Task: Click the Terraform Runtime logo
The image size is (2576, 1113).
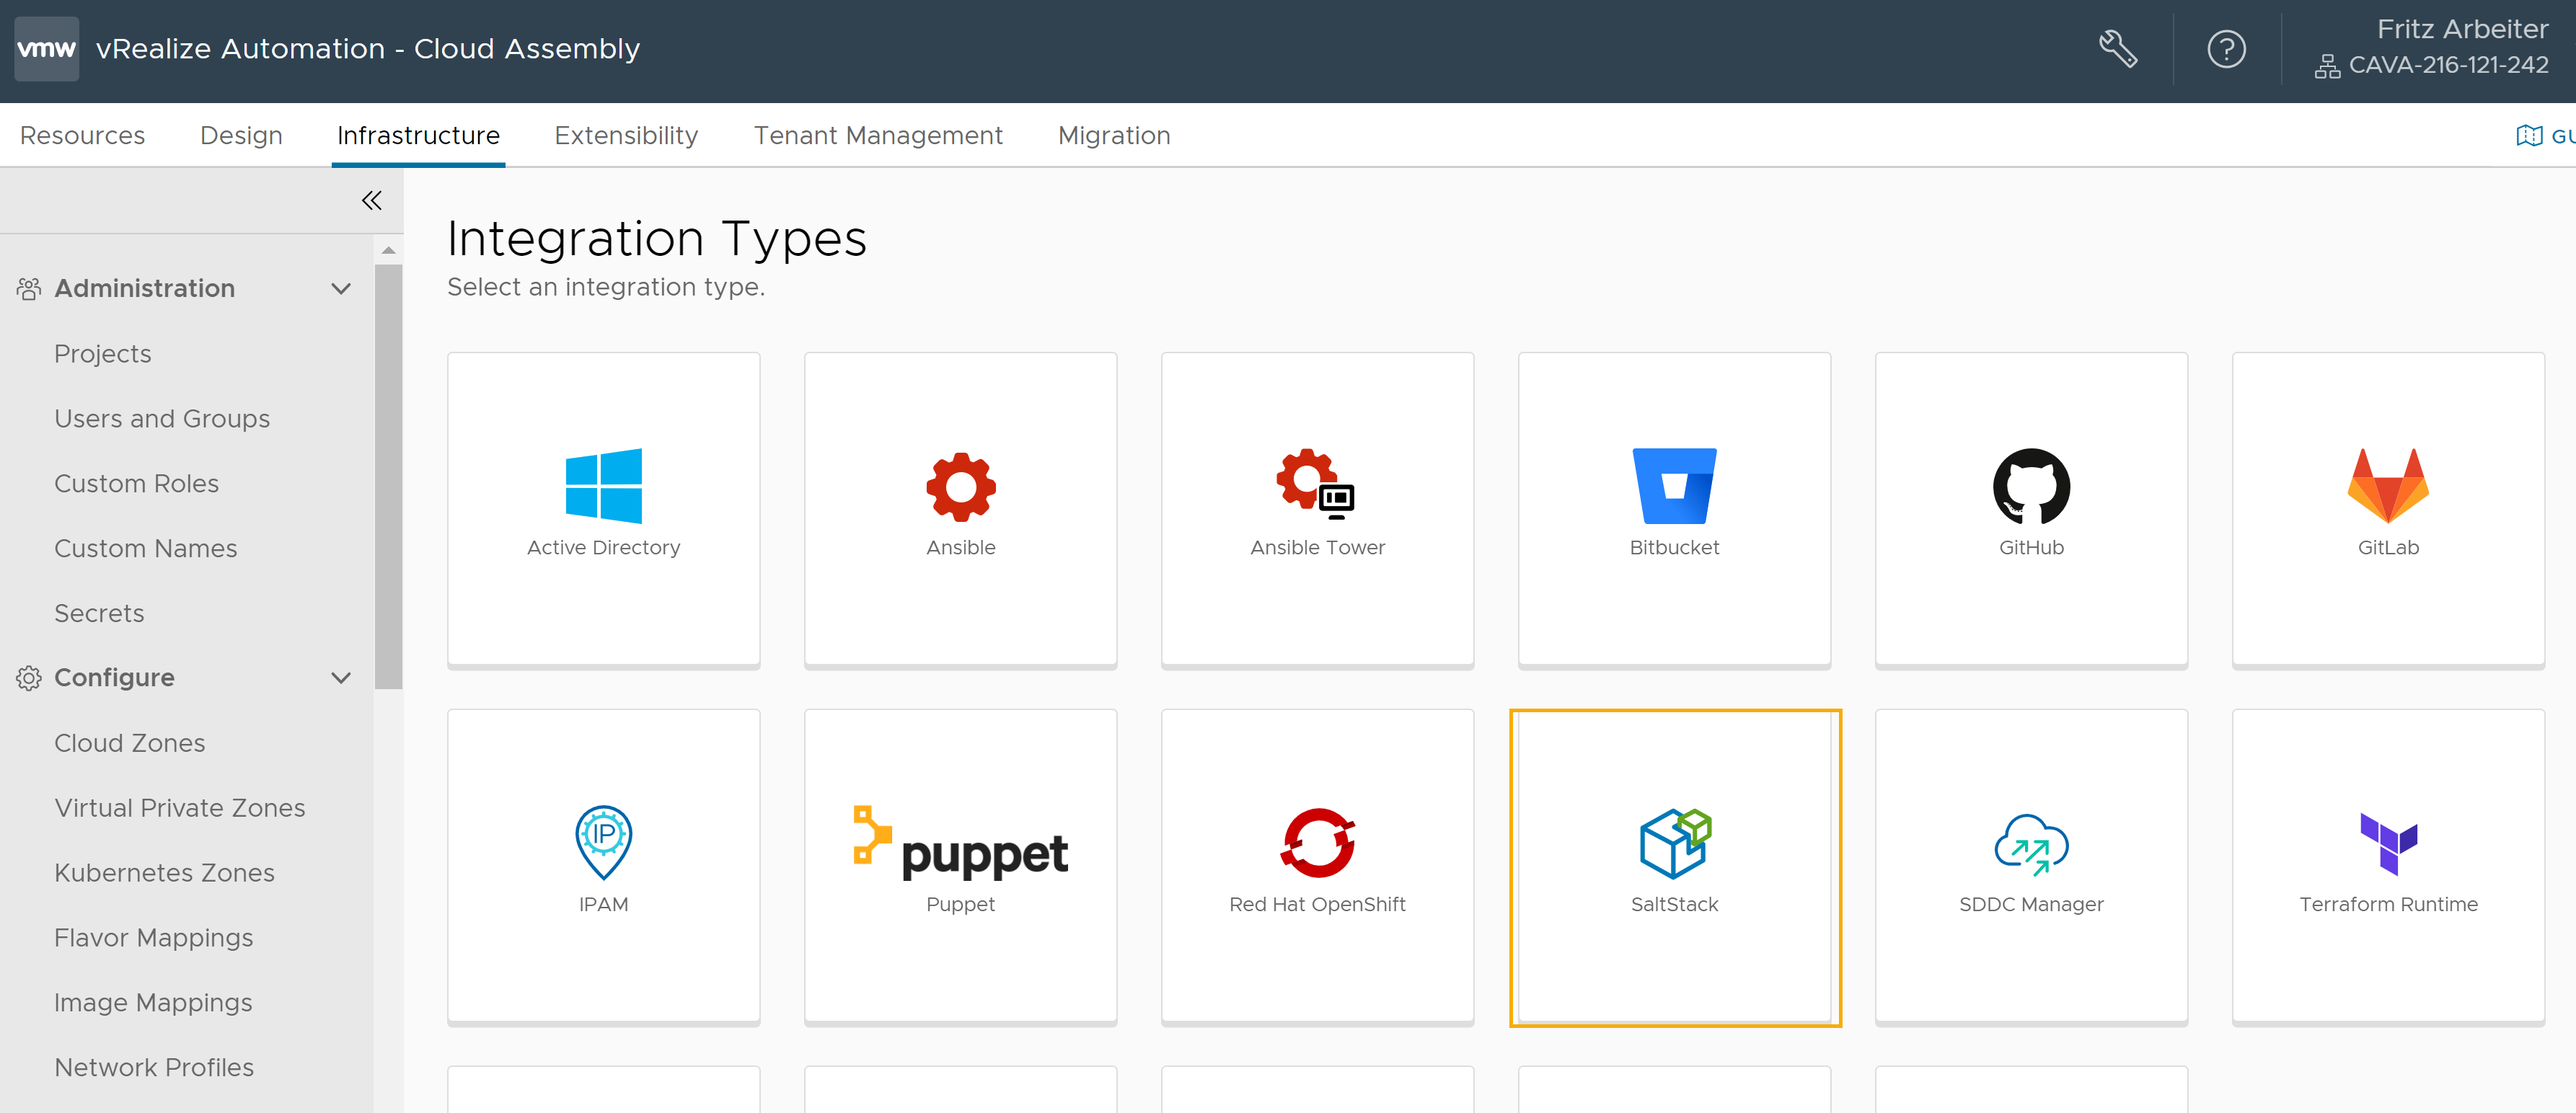Action: (x=2388, y=844)
